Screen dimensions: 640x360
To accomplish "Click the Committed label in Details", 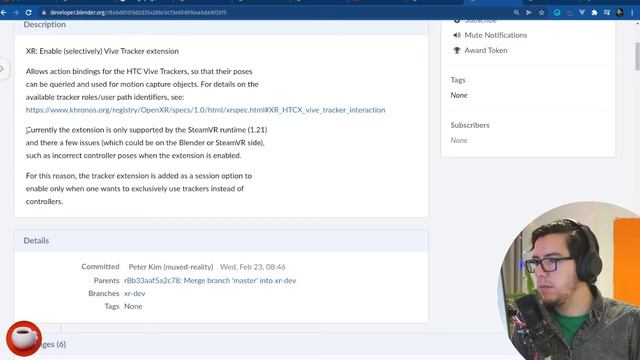I will tap(100, 267).
